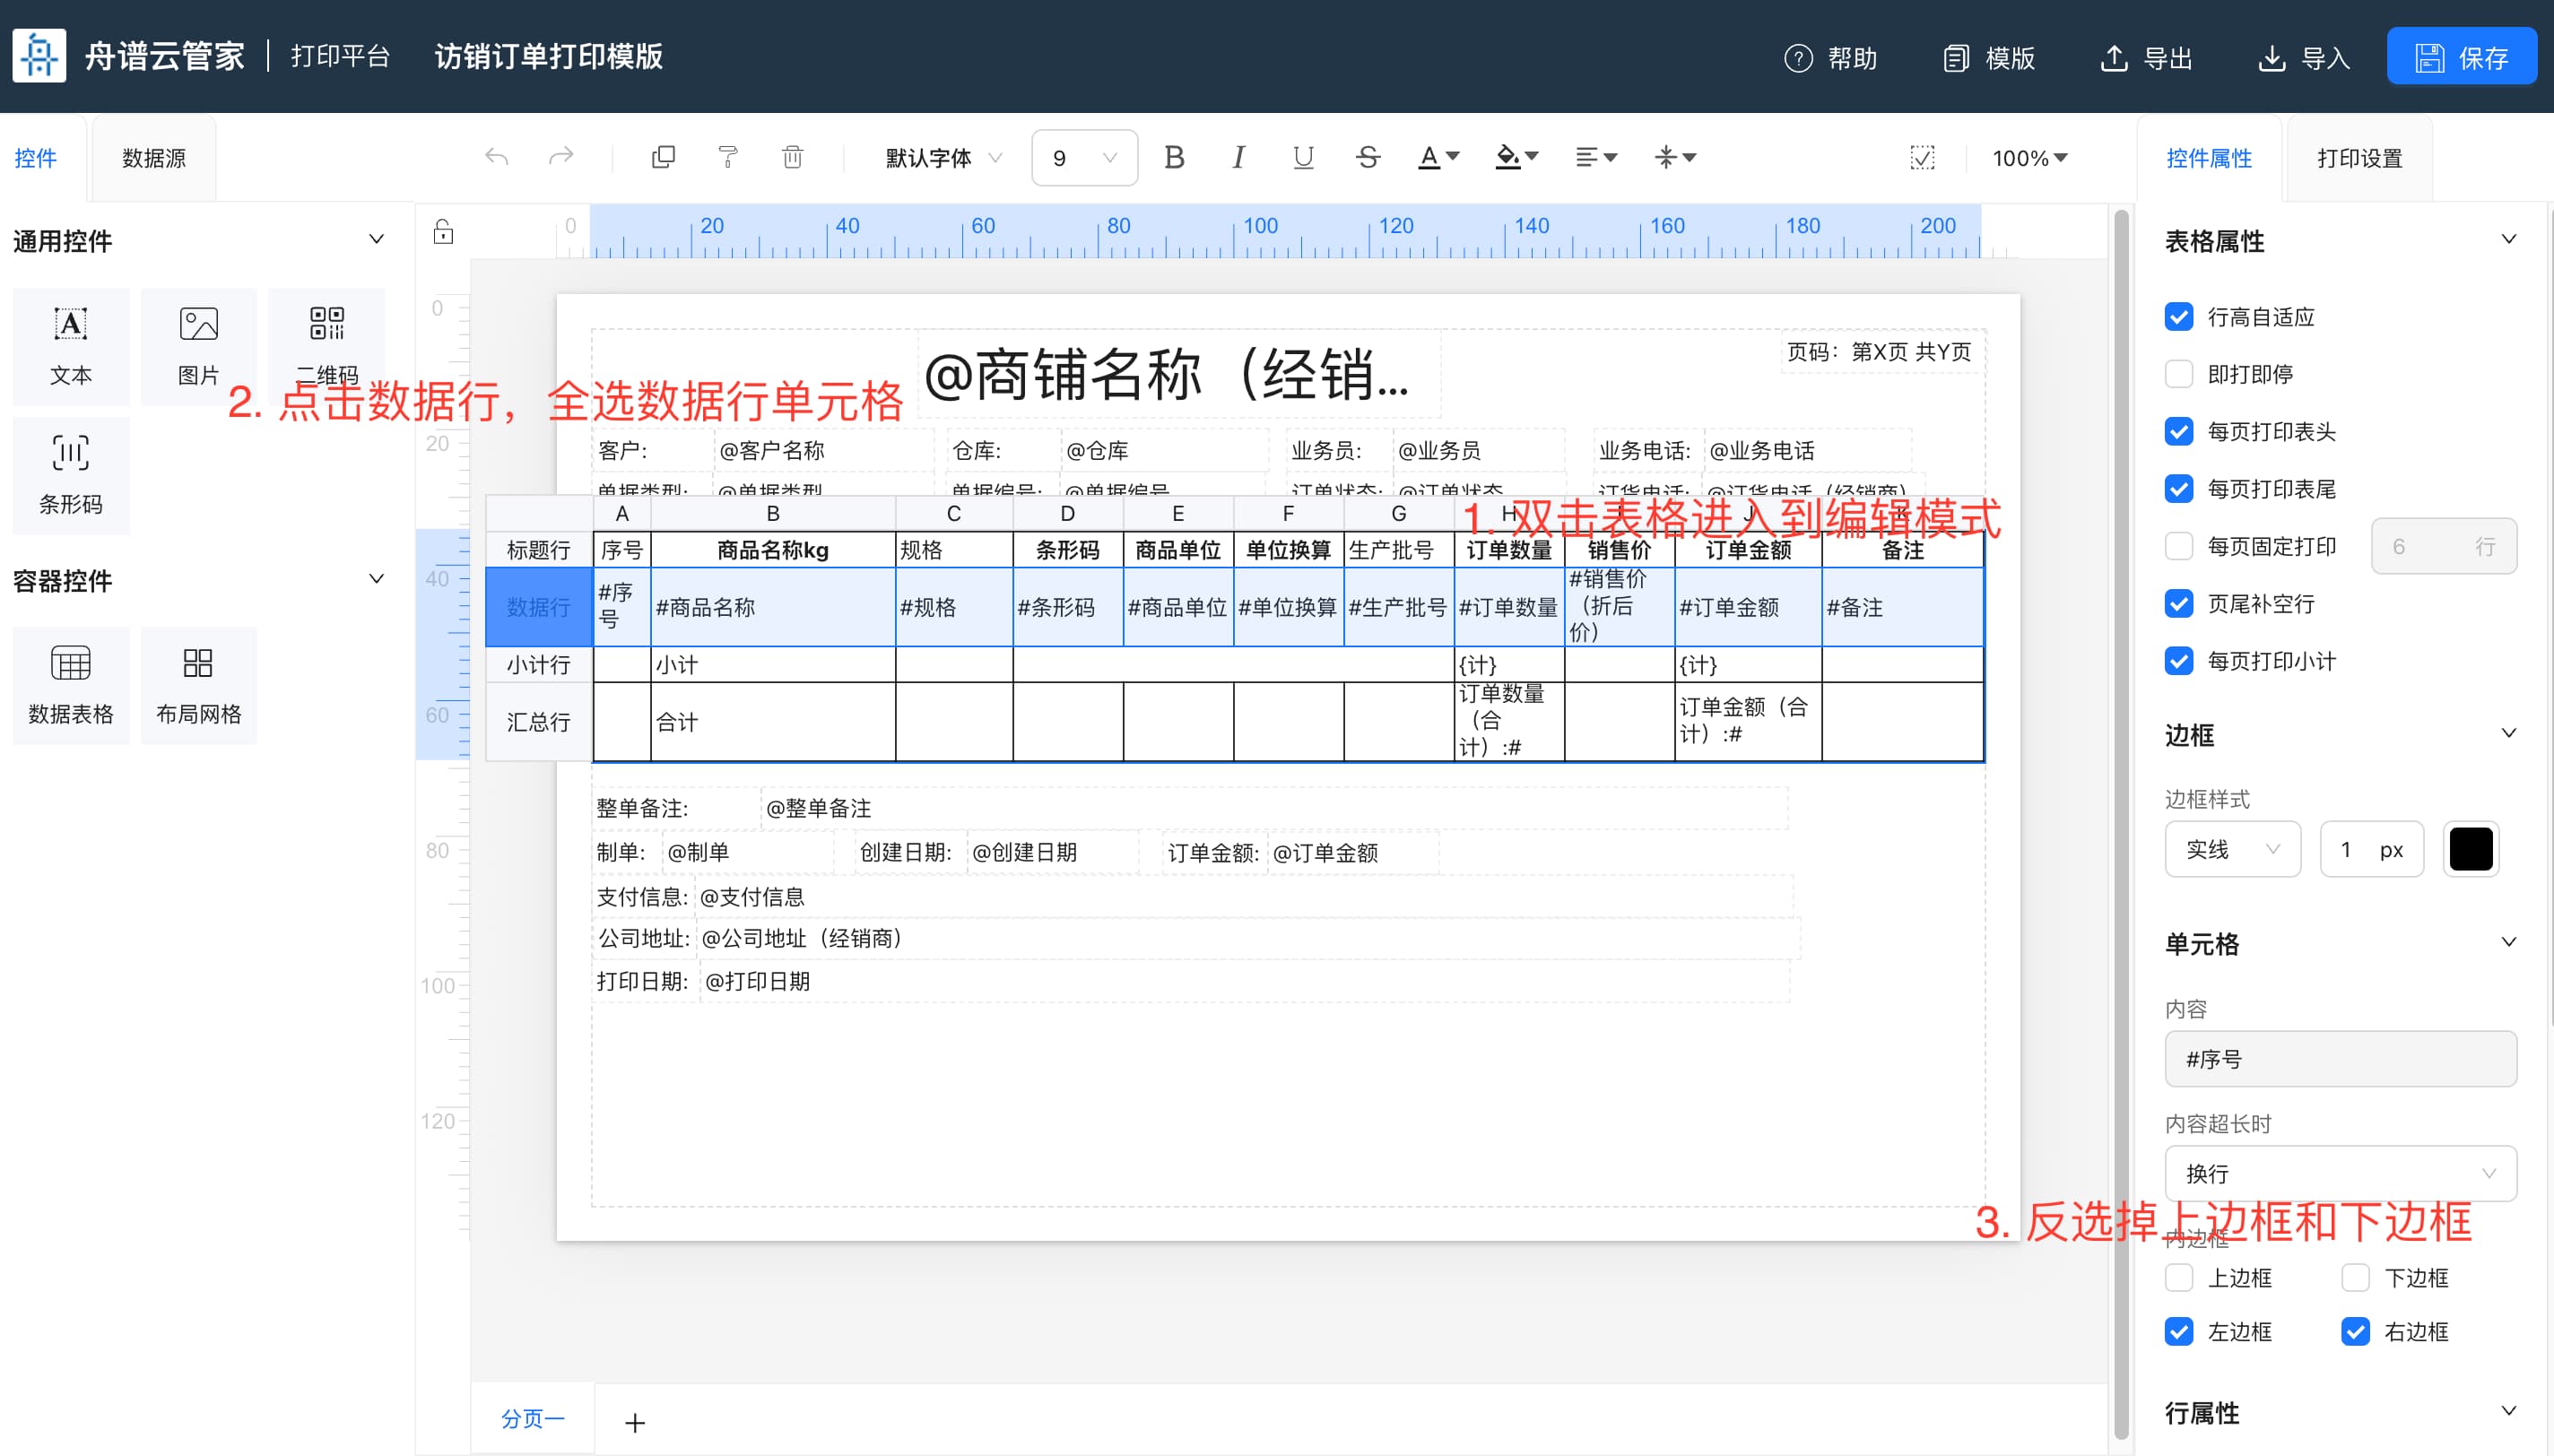Click the black border color swatch
The height and width of the screenshot is (1456, 2554).
2471,850
